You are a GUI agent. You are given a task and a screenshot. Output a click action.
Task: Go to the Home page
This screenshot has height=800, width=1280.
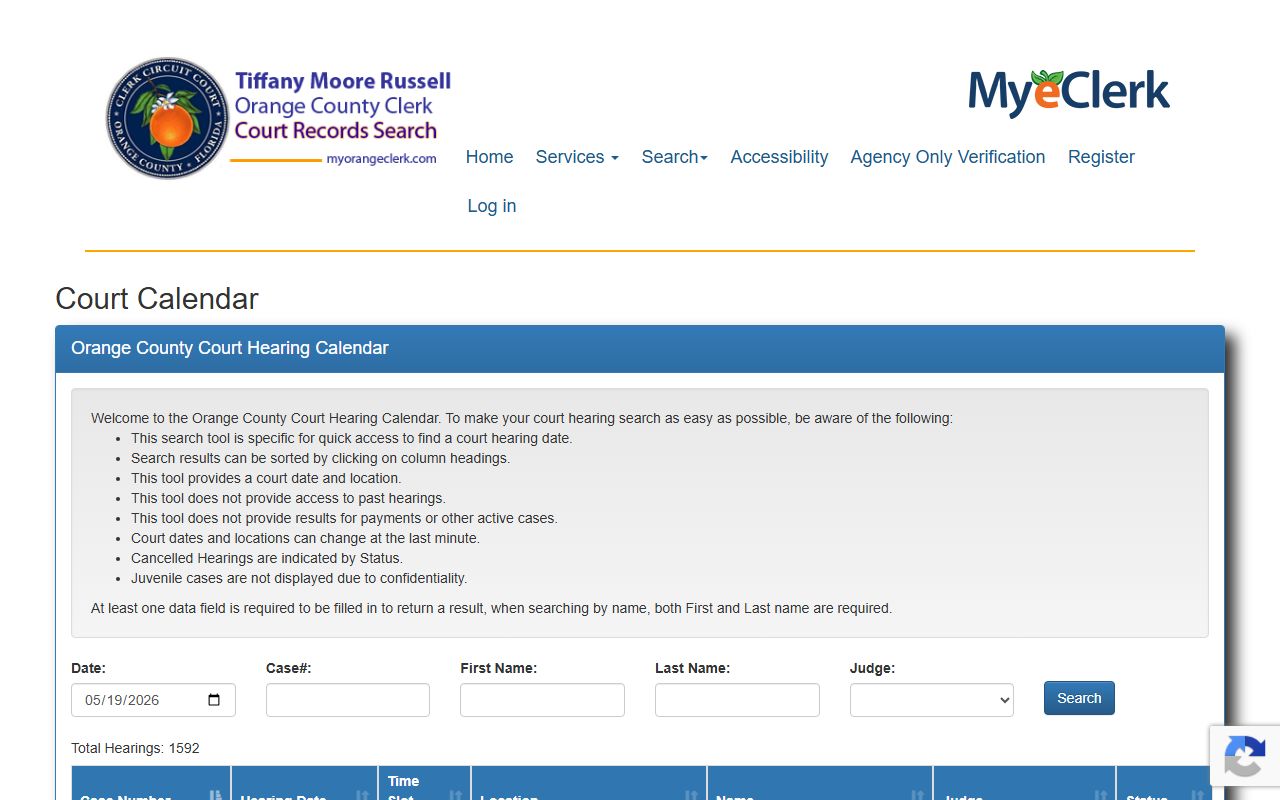(x=489, y=157)
